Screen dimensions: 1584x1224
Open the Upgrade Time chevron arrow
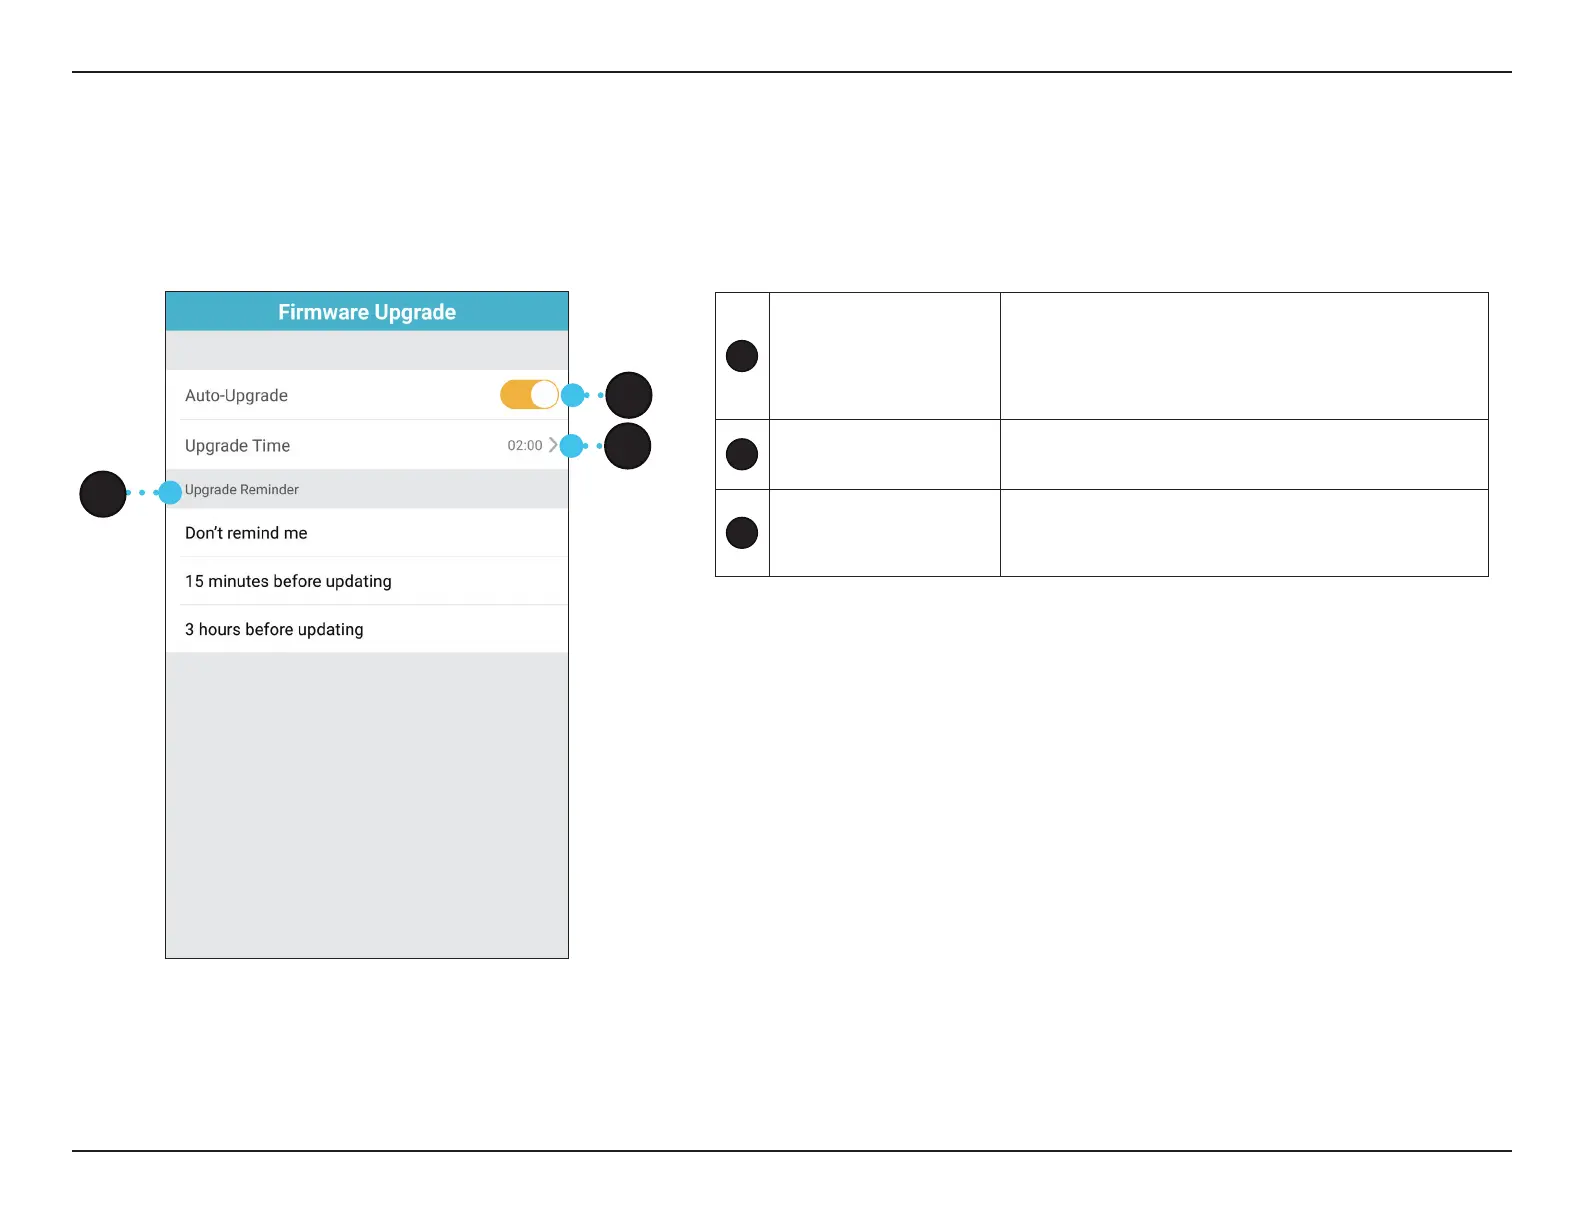click(553, 445)
